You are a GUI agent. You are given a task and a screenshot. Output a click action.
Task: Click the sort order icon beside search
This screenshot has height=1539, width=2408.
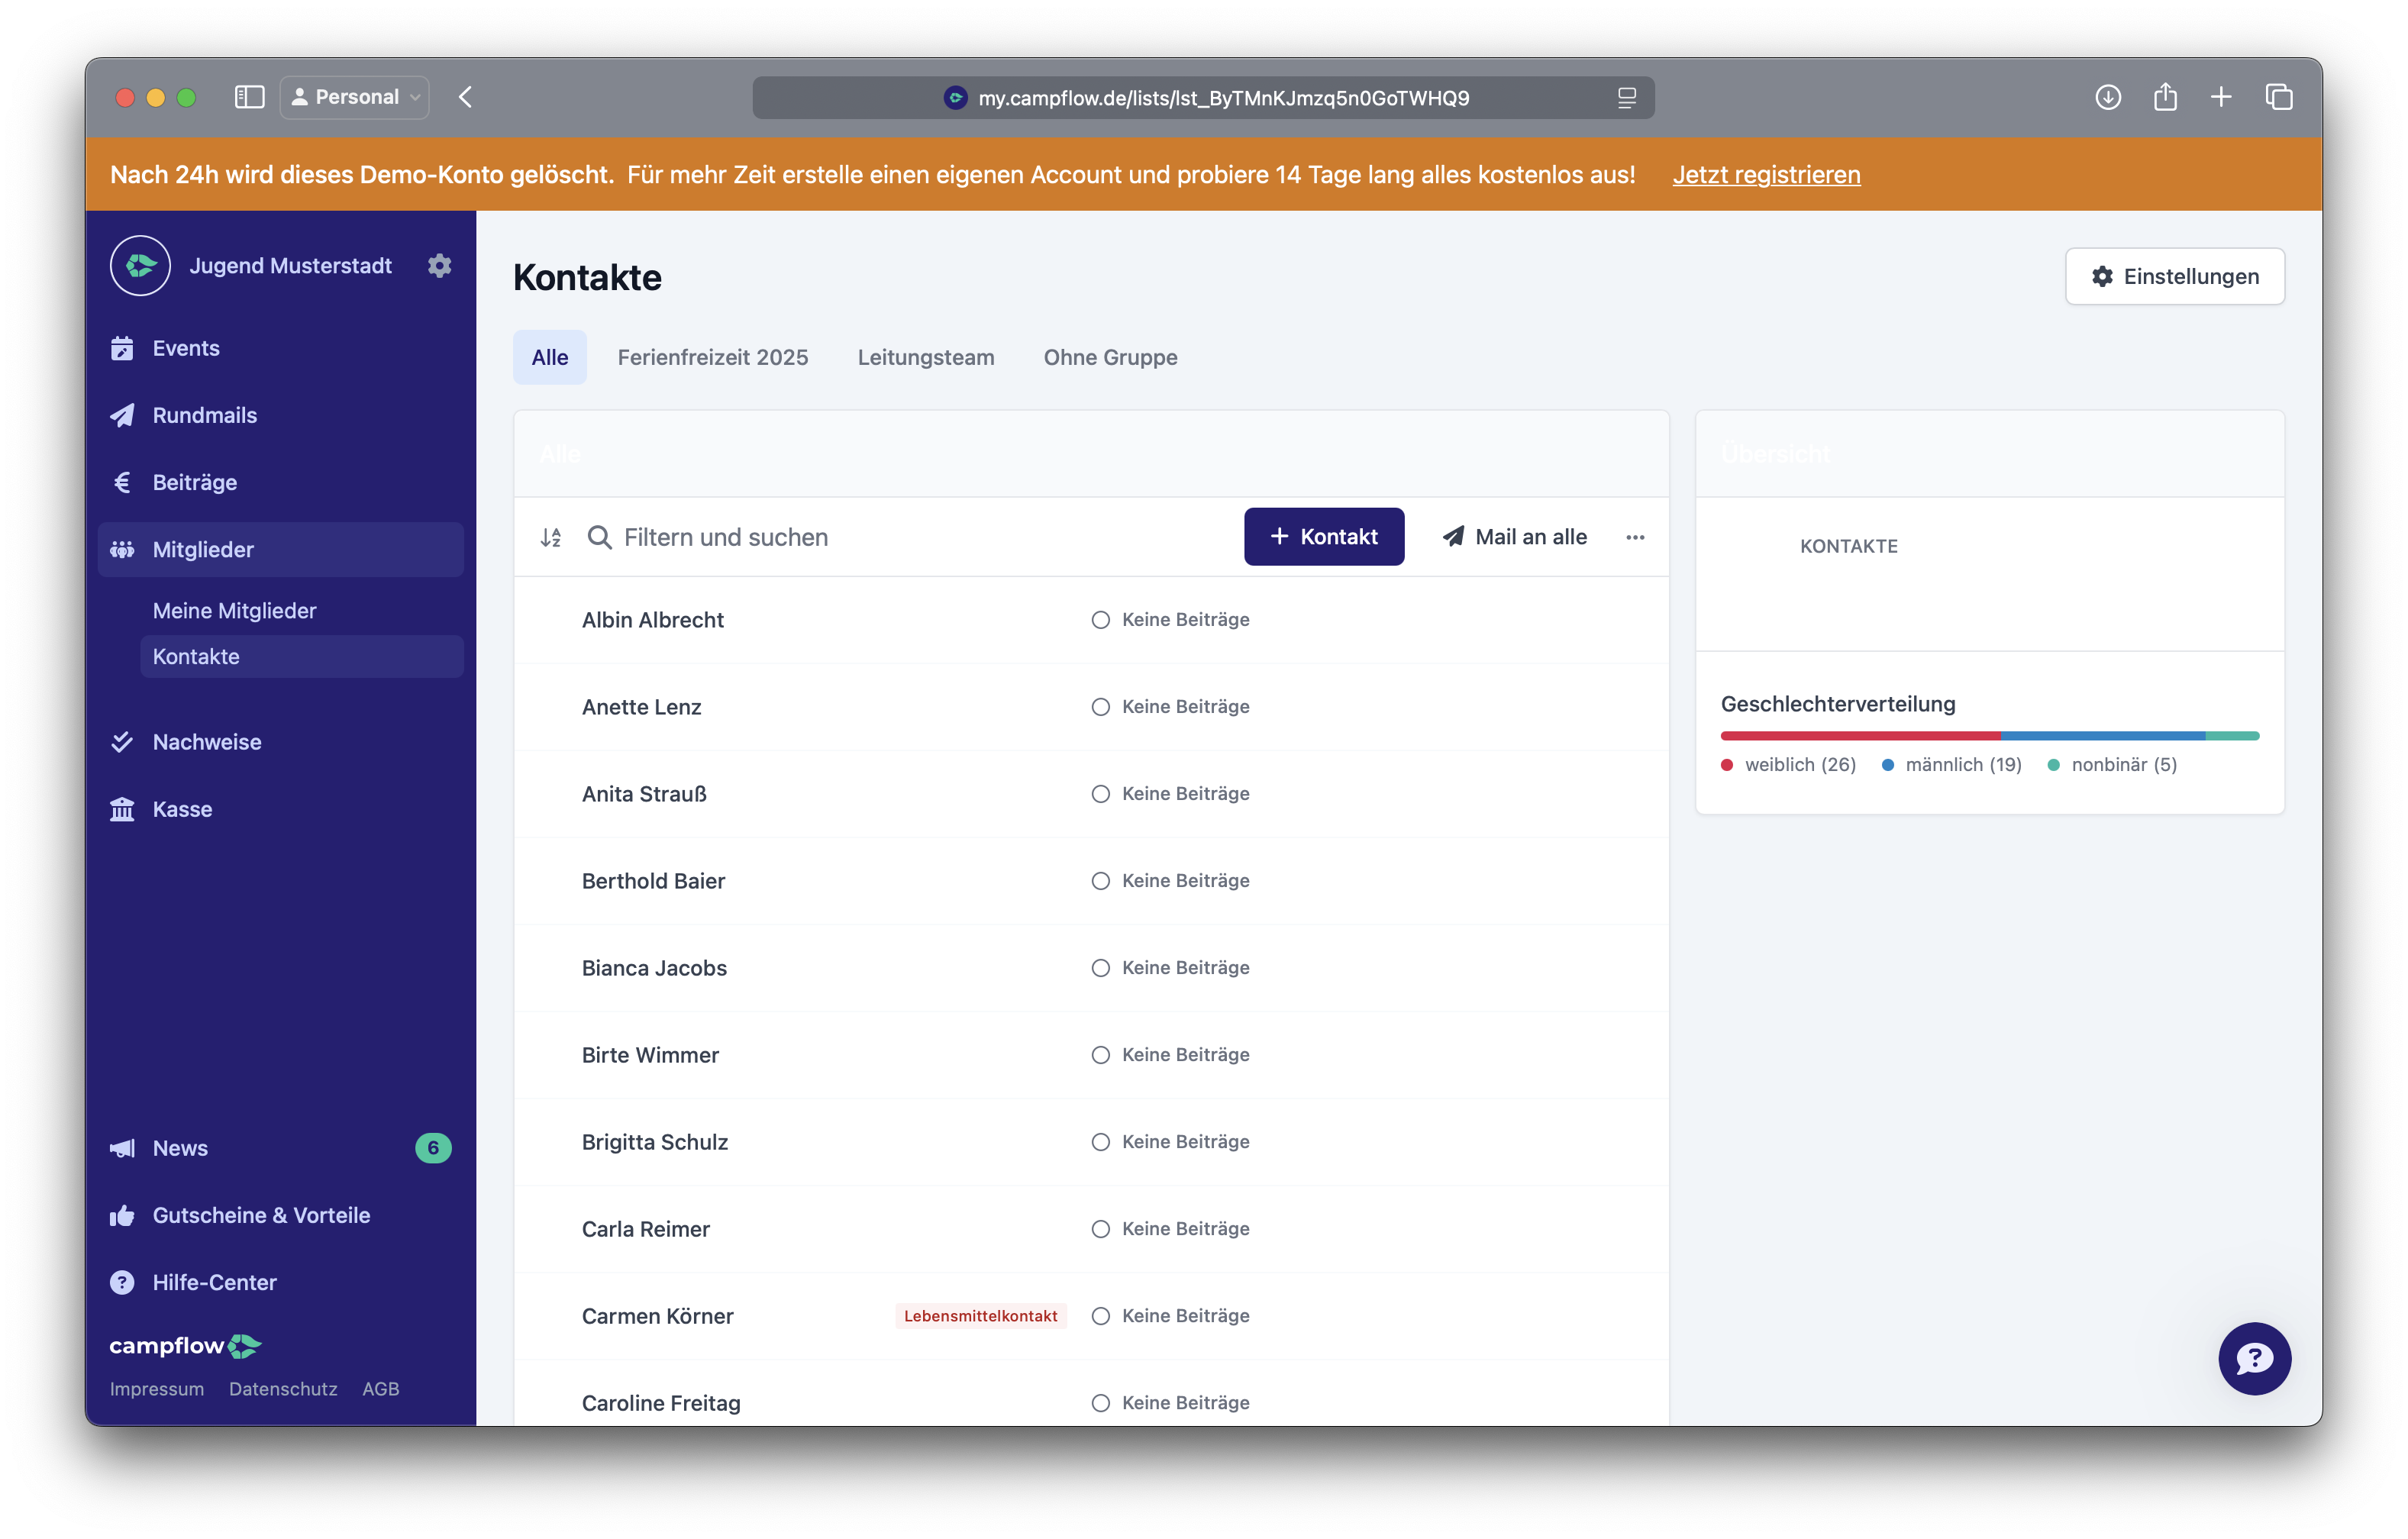(550, 538)
